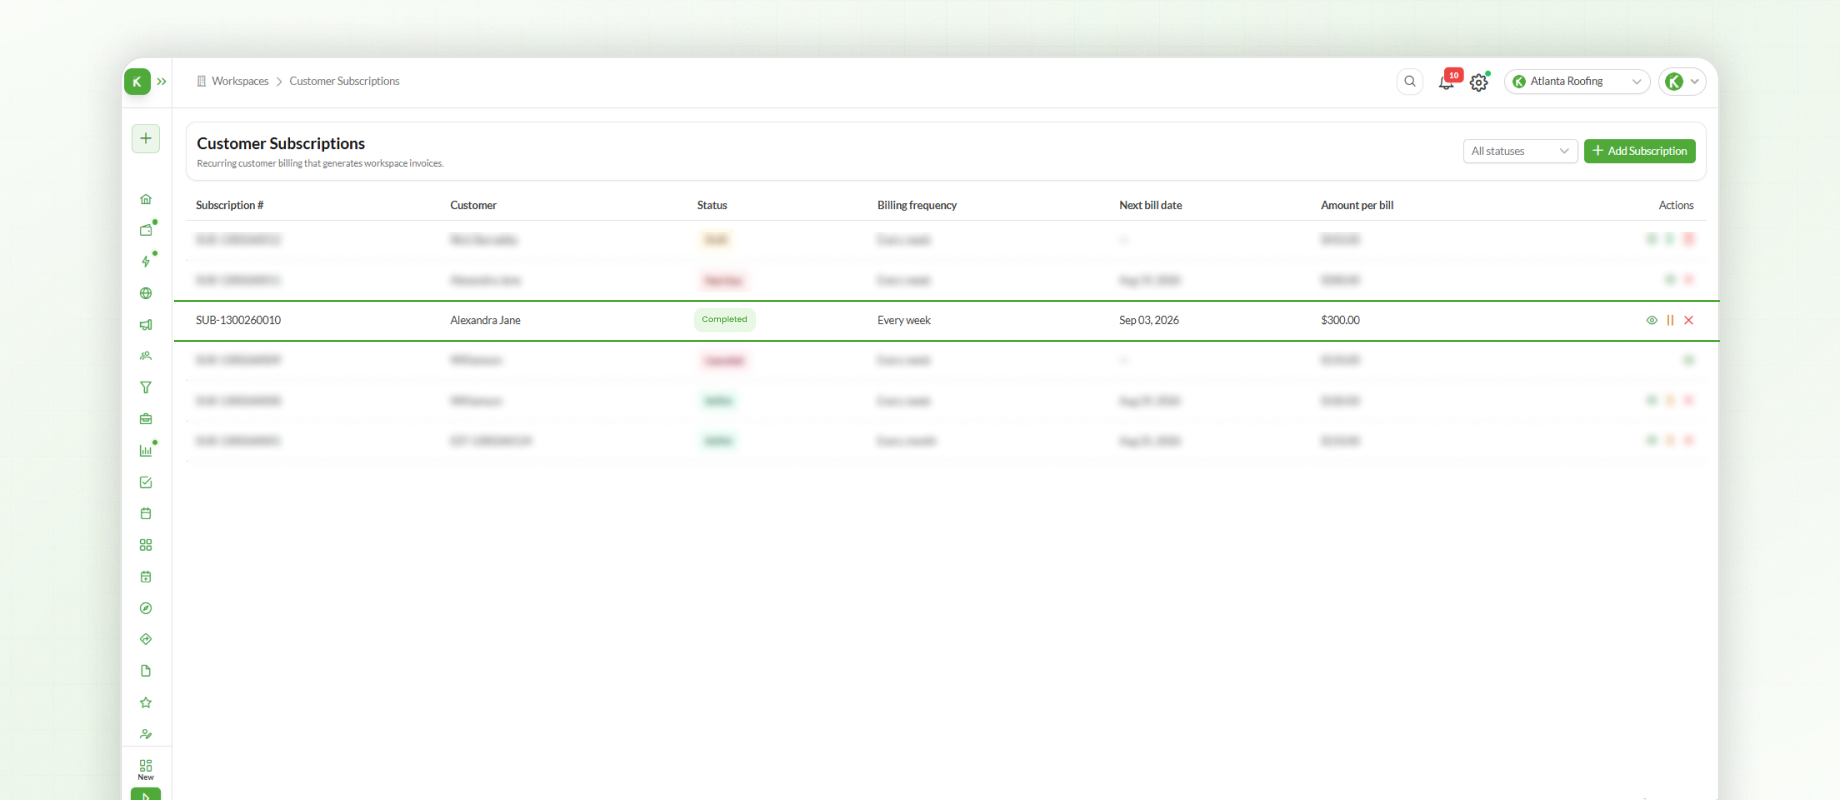The height and width of the screenshot is (800, 1840).
Task: Open the home icon in sidebar
Action: 146,199
